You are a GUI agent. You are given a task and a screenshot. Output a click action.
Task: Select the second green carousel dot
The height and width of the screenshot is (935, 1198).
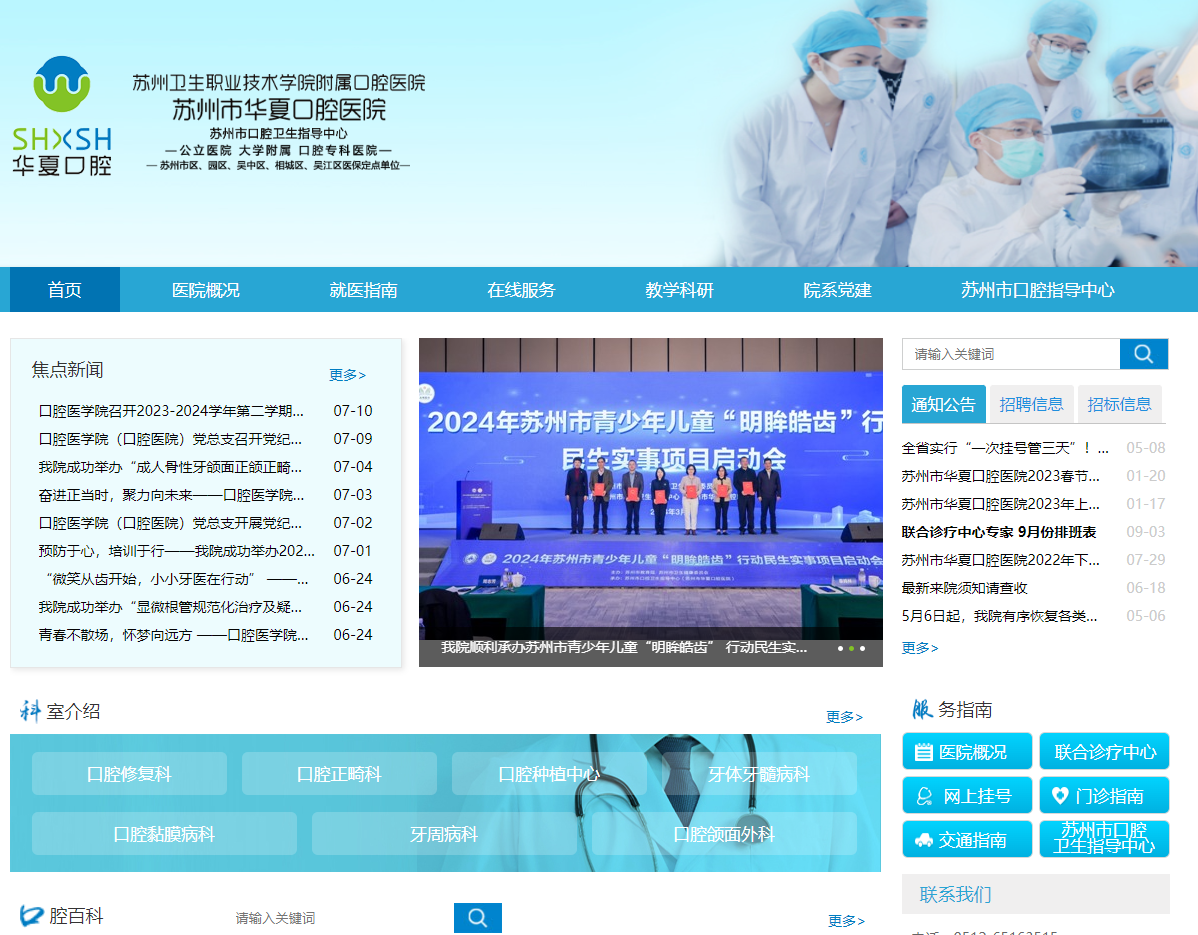(x=851, y=649)
